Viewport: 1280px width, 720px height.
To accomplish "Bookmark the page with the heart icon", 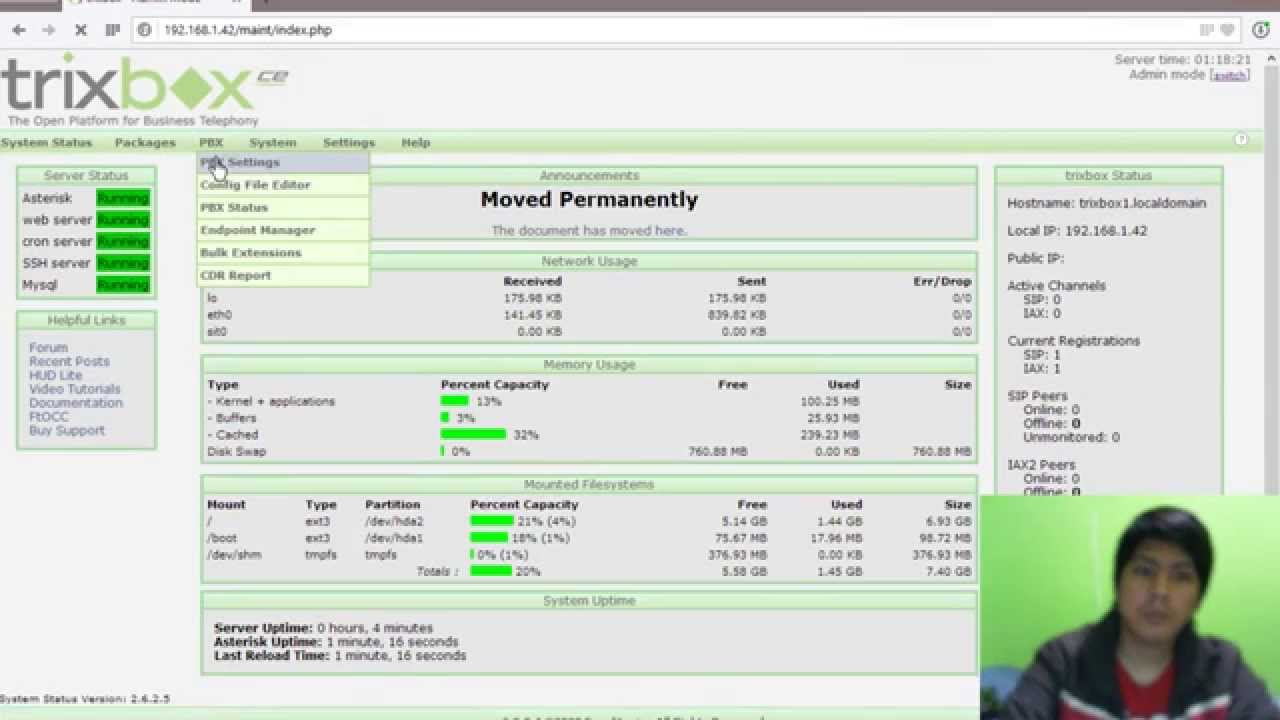I will 1227,30.
